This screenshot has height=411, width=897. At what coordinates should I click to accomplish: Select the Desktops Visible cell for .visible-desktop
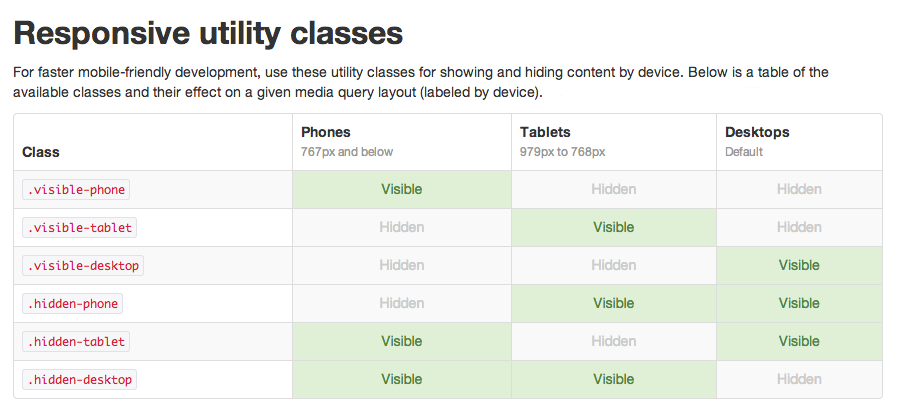pos(799,265)
